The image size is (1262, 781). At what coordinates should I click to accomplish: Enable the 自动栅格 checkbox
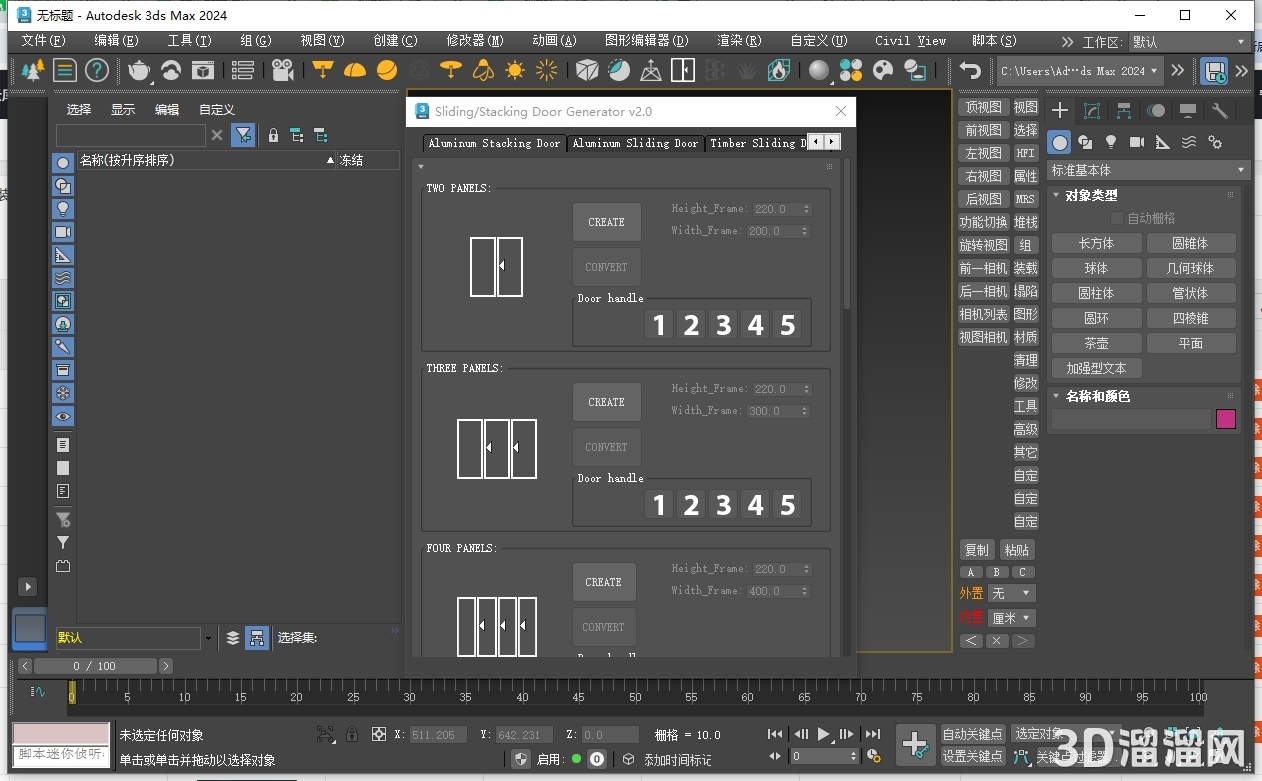click(x=1117, y=217)
